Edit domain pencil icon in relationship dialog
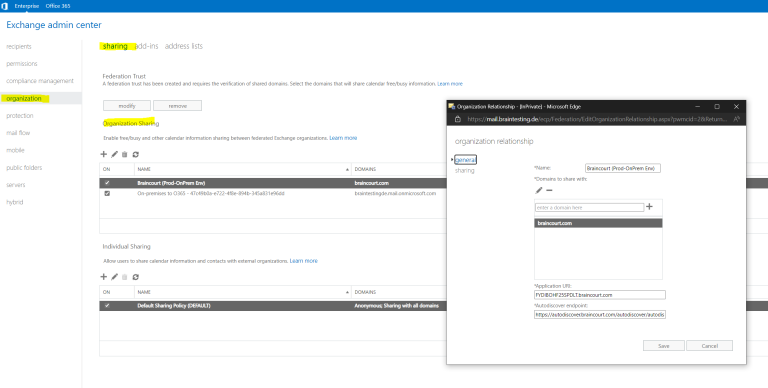 (x=539, y=190)
